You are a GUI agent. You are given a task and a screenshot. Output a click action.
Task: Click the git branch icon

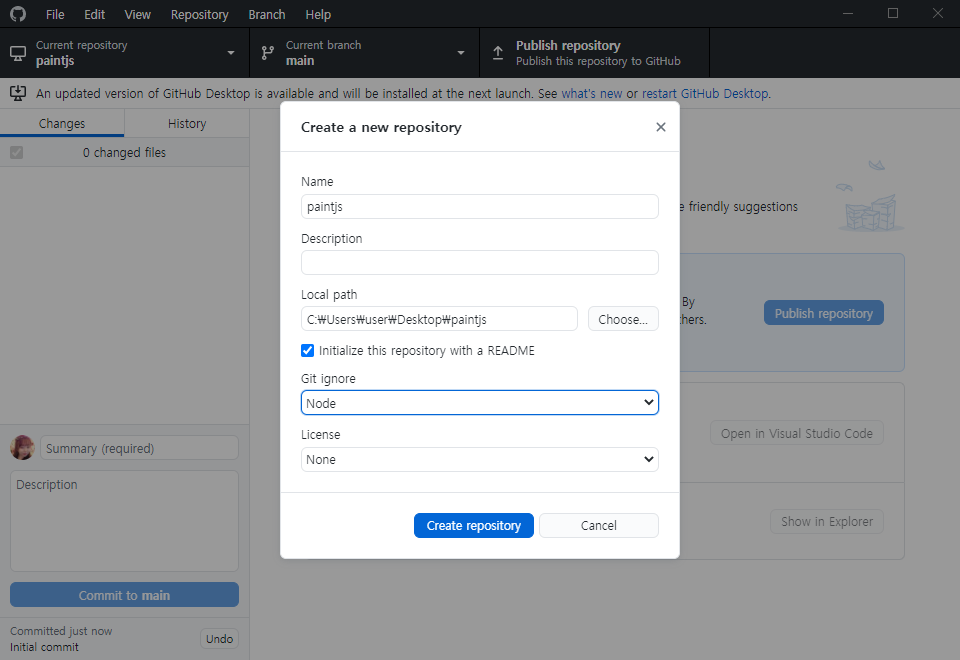click(268, 53)
